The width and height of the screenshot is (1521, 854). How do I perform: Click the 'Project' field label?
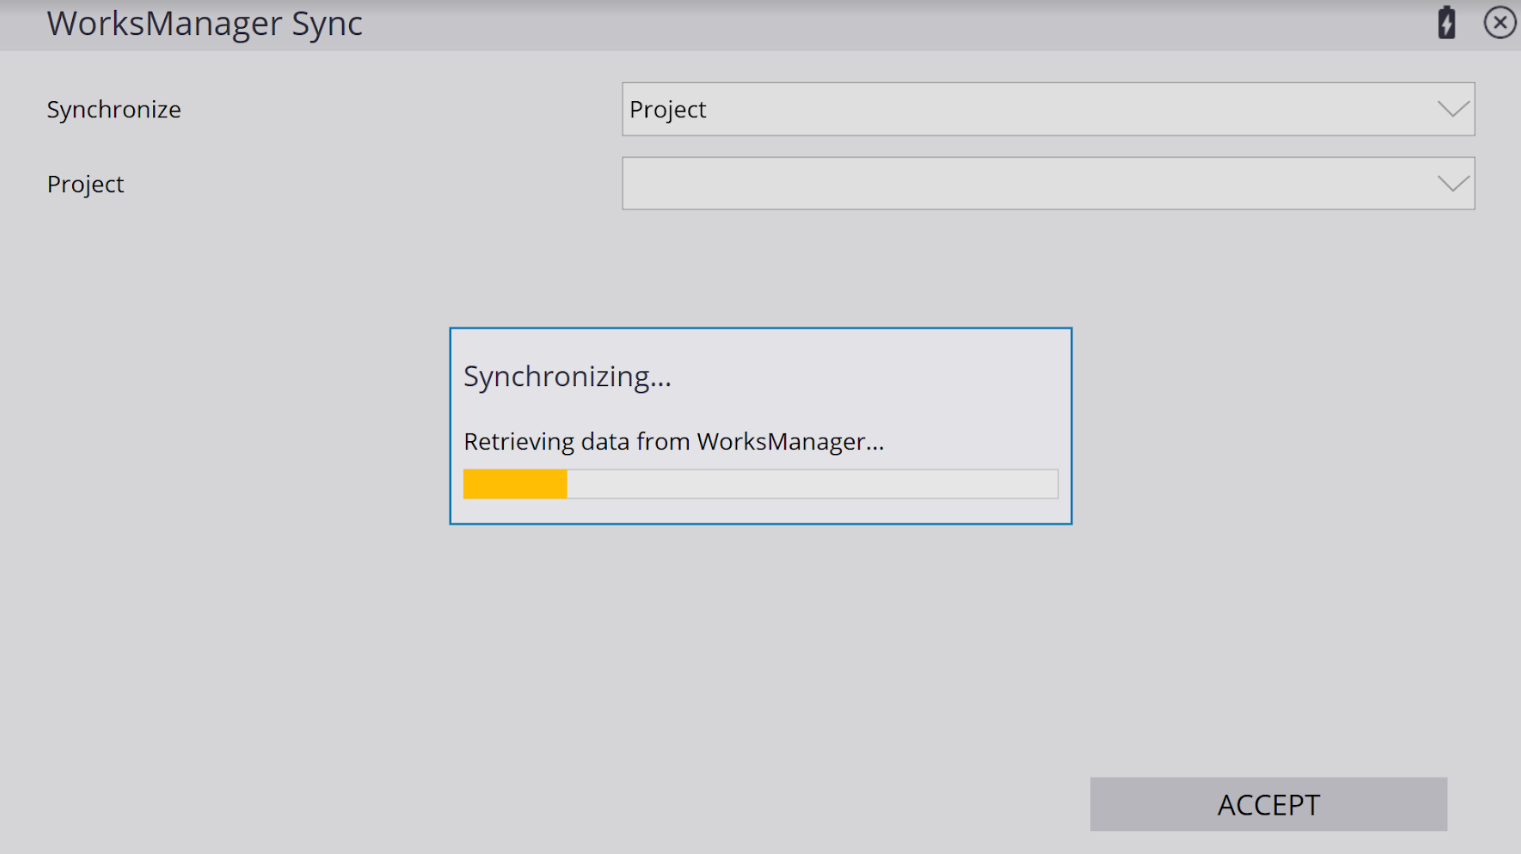[85, 184]
